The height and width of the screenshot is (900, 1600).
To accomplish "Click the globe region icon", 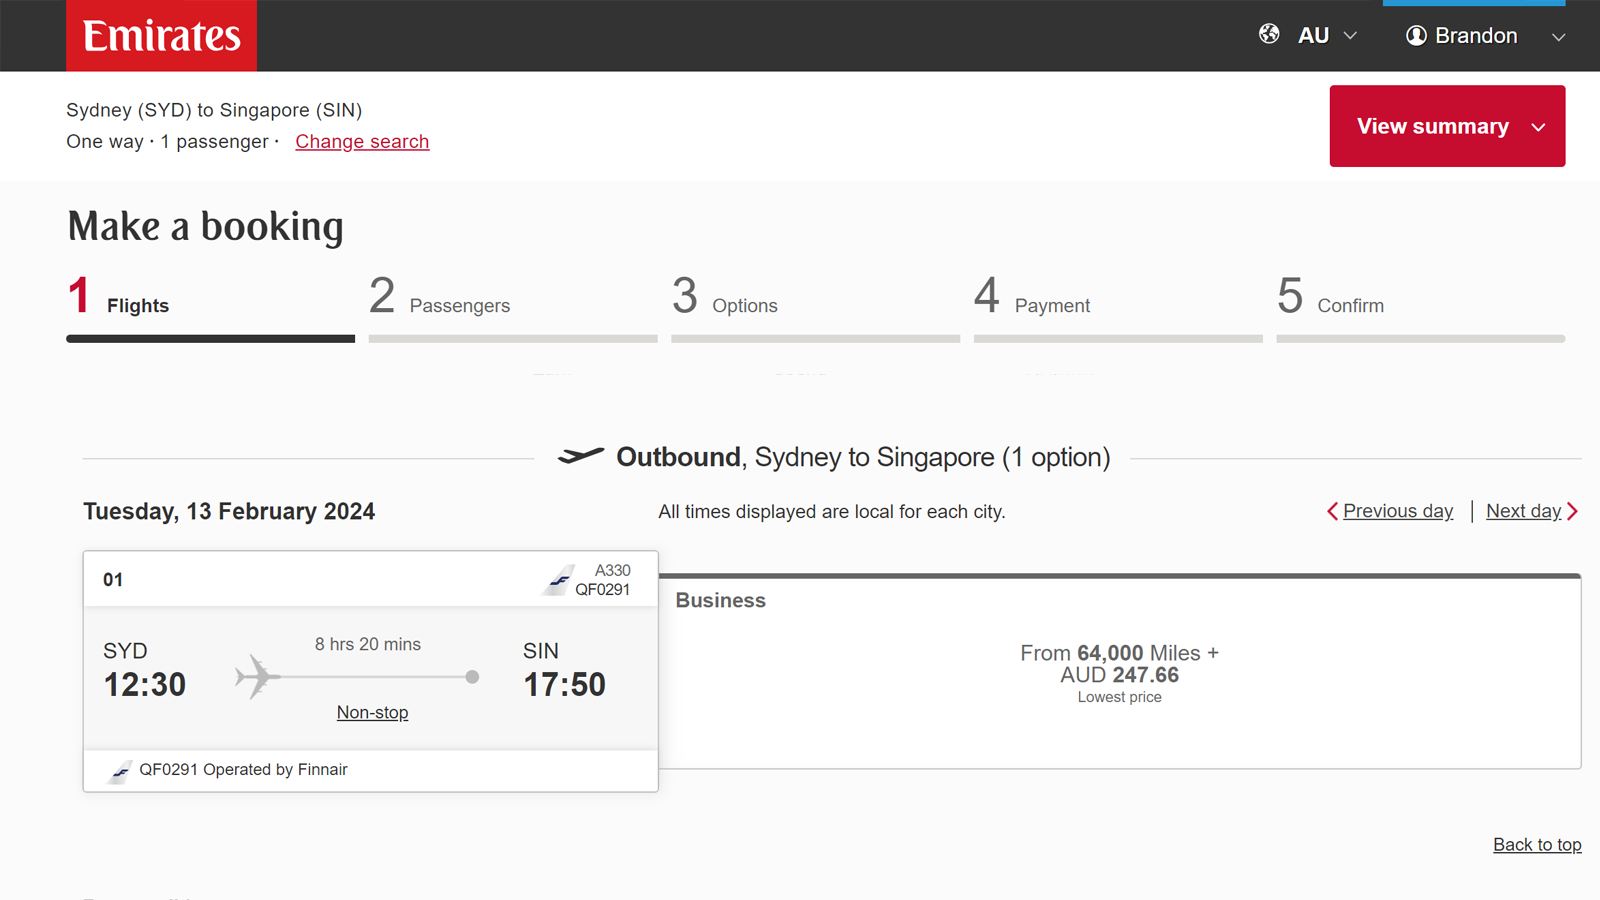I will tap(1269, 34).
